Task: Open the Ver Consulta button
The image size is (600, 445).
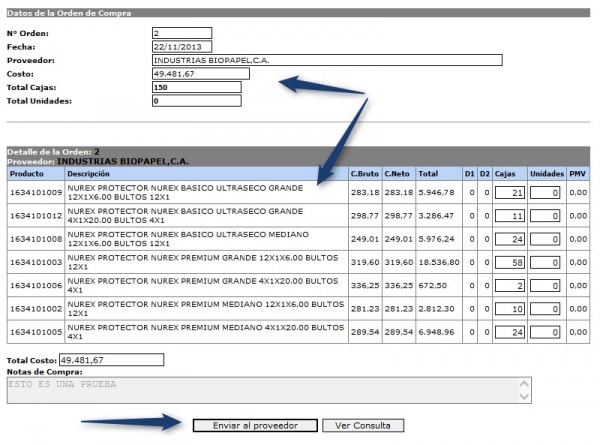Action: [x=363, y=425]
